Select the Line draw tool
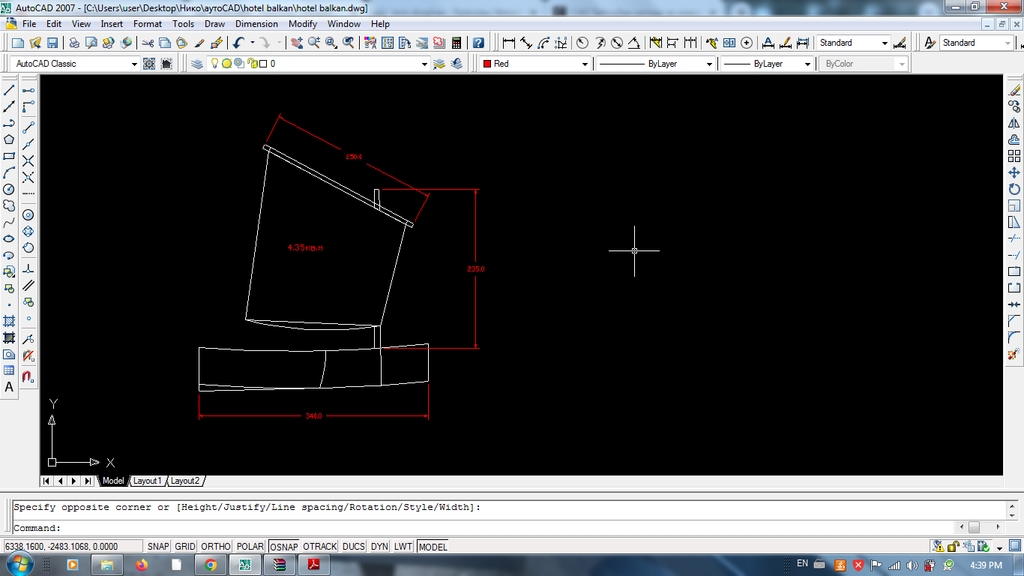Screen dimensions: 1024x576 coord(9,90)
